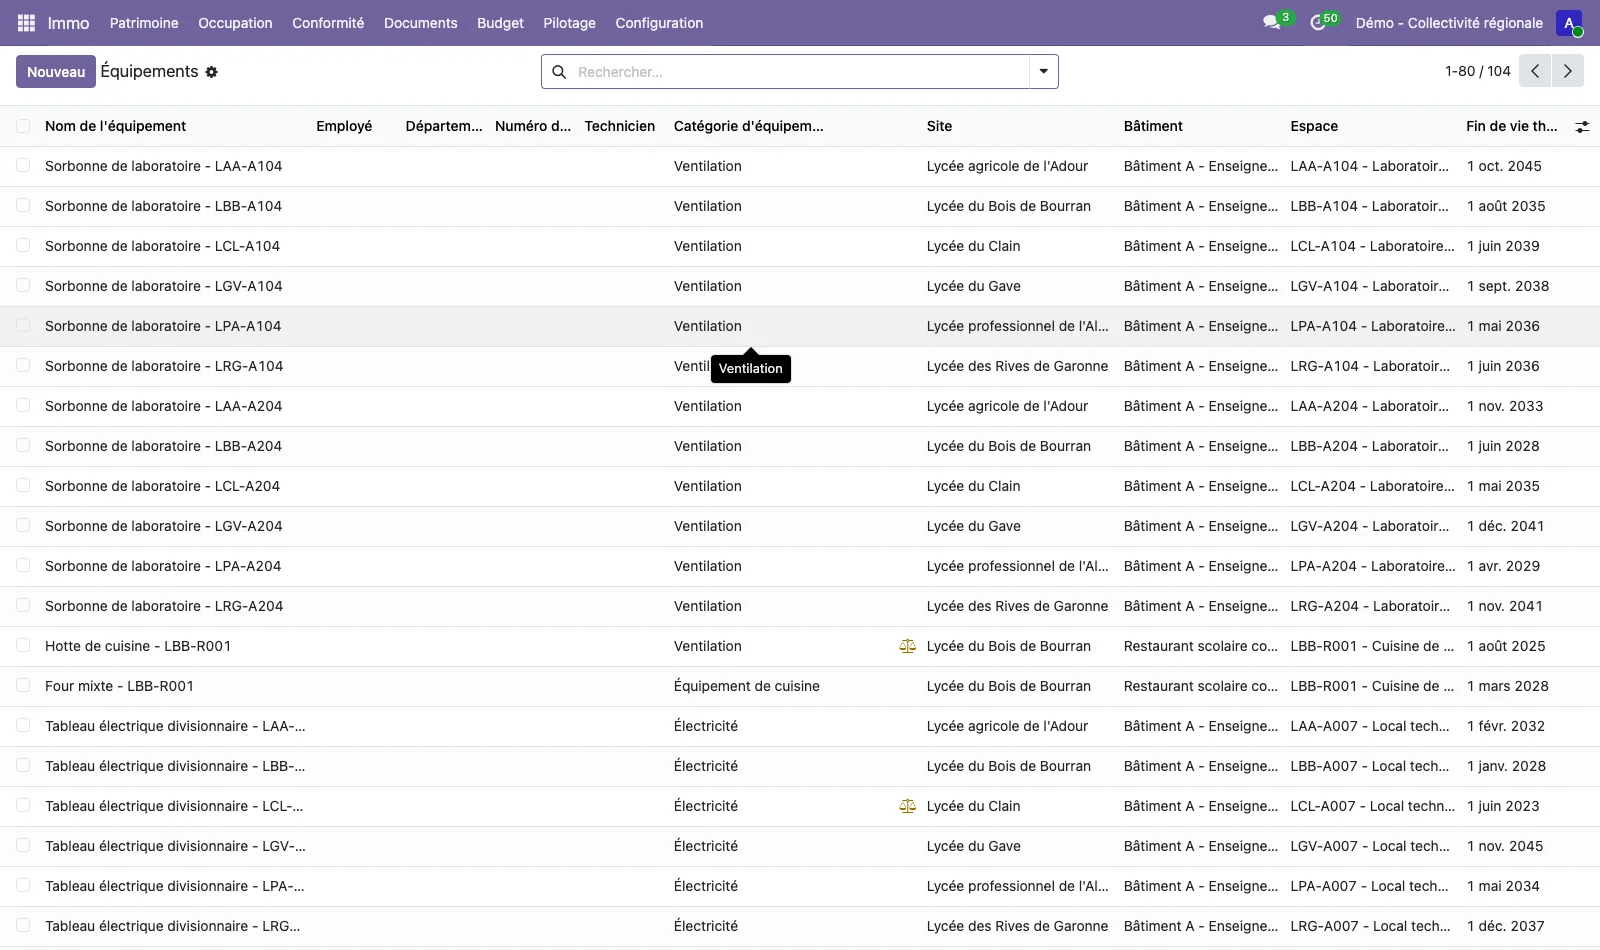
Task: Open the apps grid menu icon
Action: click(27, 23)
